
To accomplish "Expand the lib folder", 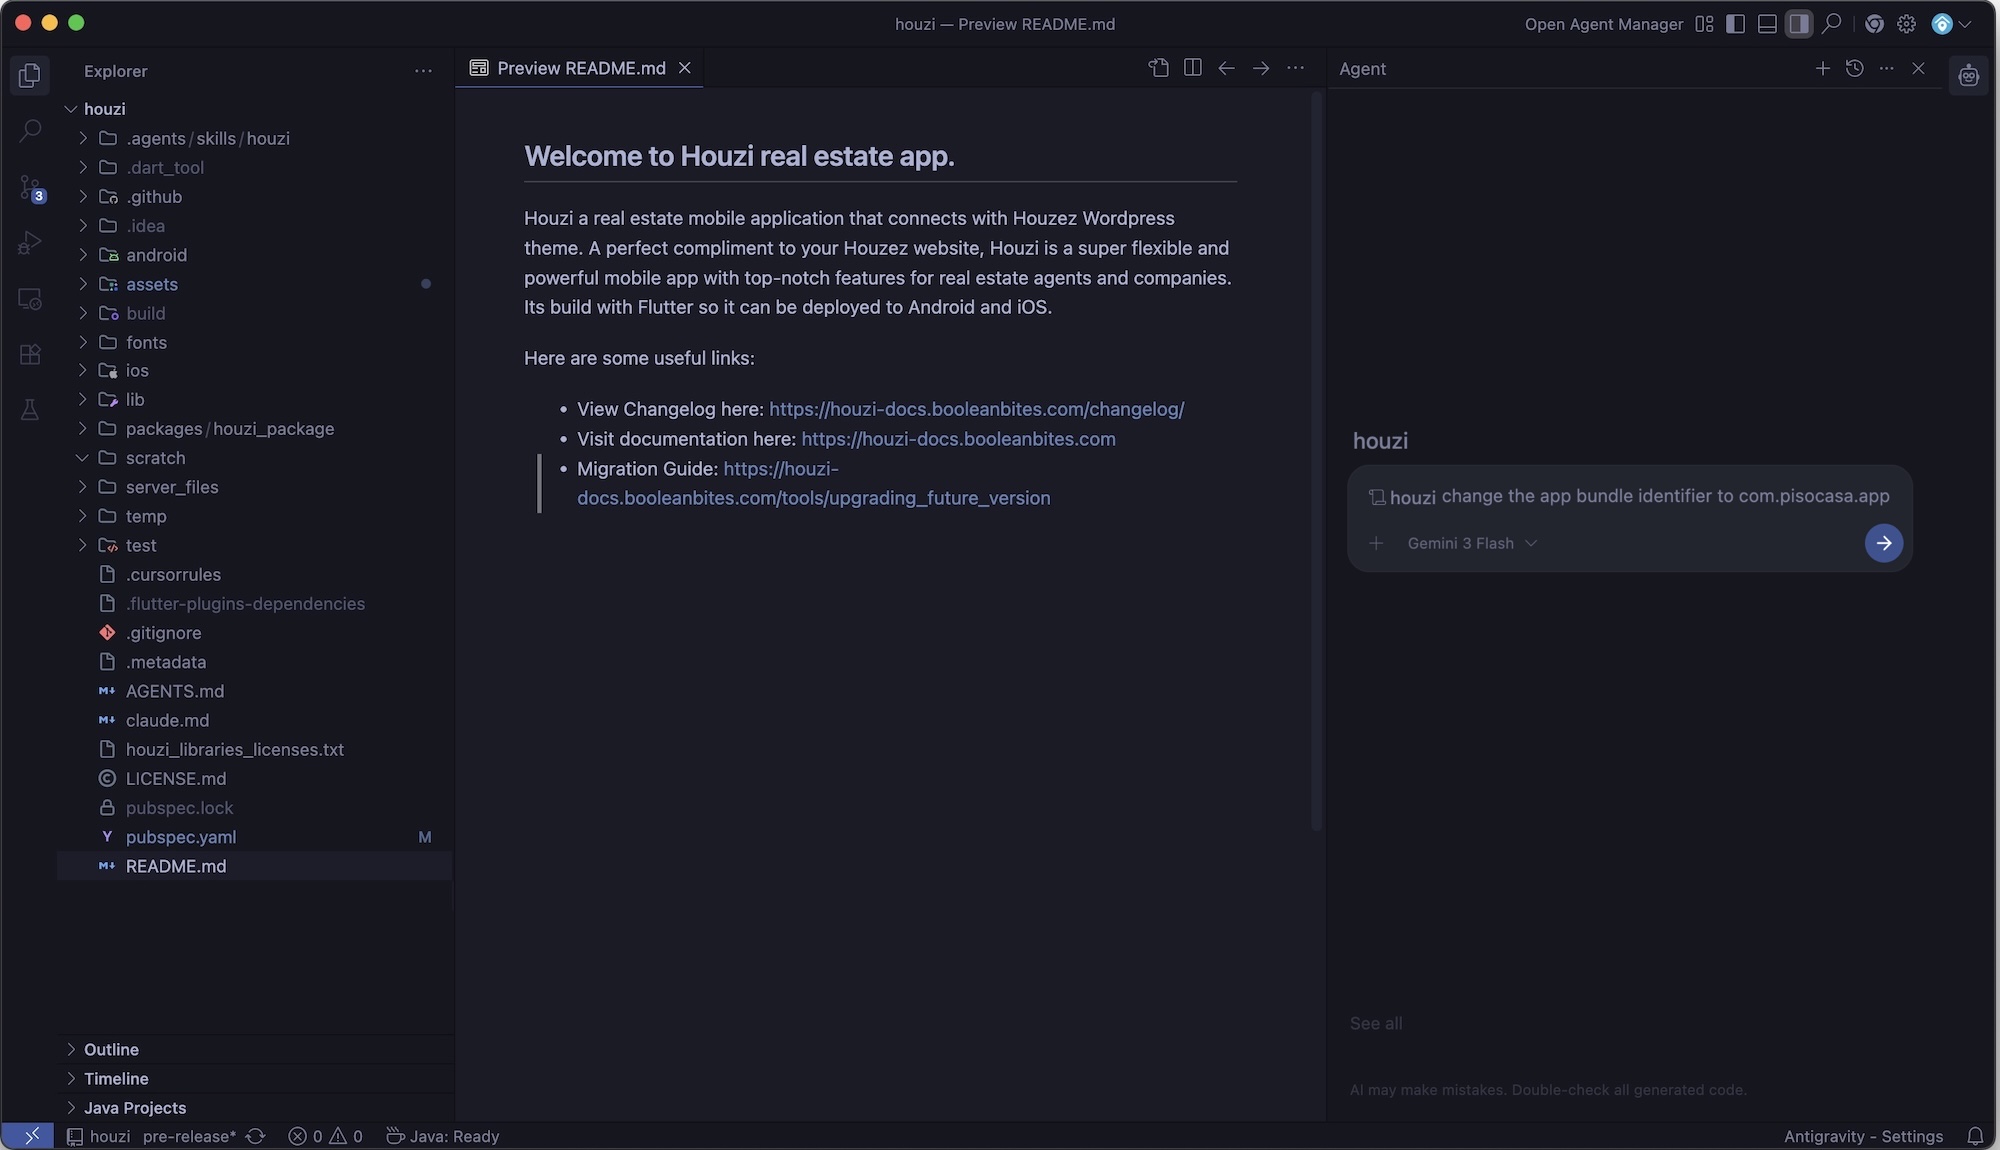I will point(83,400).
